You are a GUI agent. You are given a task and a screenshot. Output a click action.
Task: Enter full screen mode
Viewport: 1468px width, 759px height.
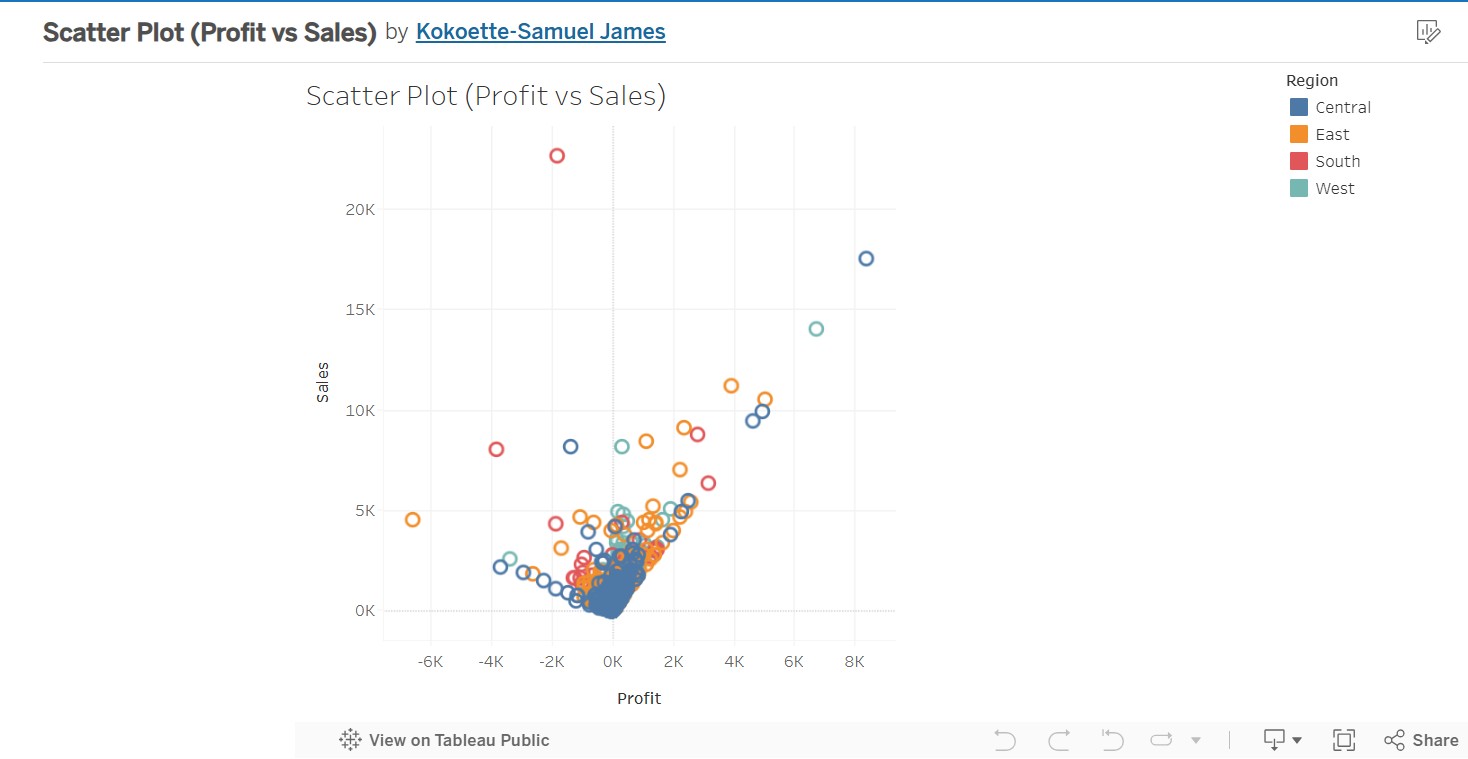[x=1344, y=740]
